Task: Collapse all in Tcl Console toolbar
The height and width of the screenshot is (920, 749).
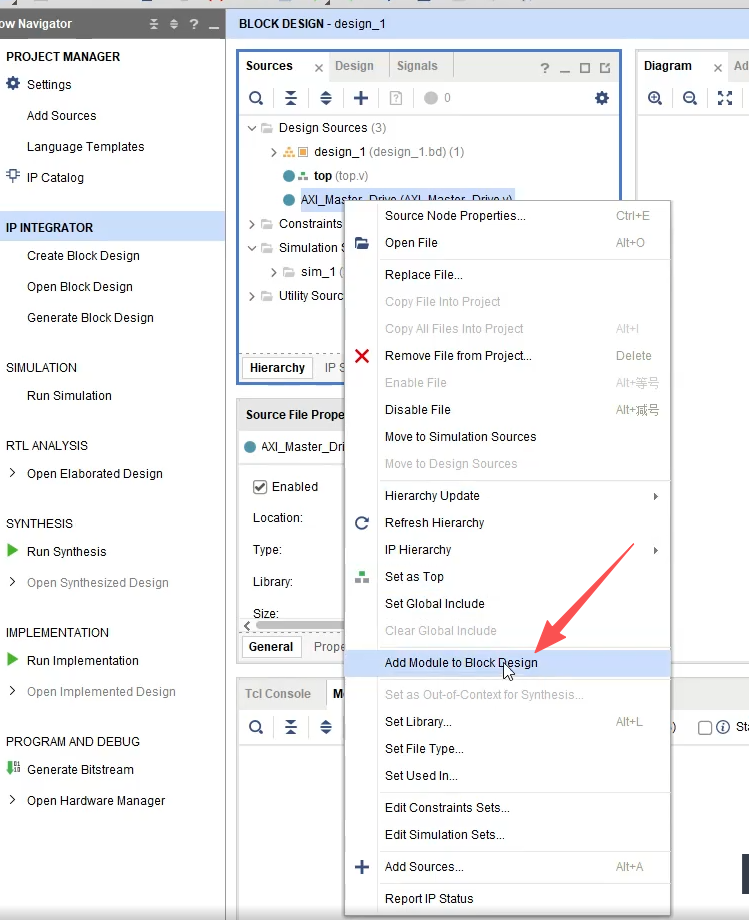Action: pyautogui.click(x=291, y=728)
